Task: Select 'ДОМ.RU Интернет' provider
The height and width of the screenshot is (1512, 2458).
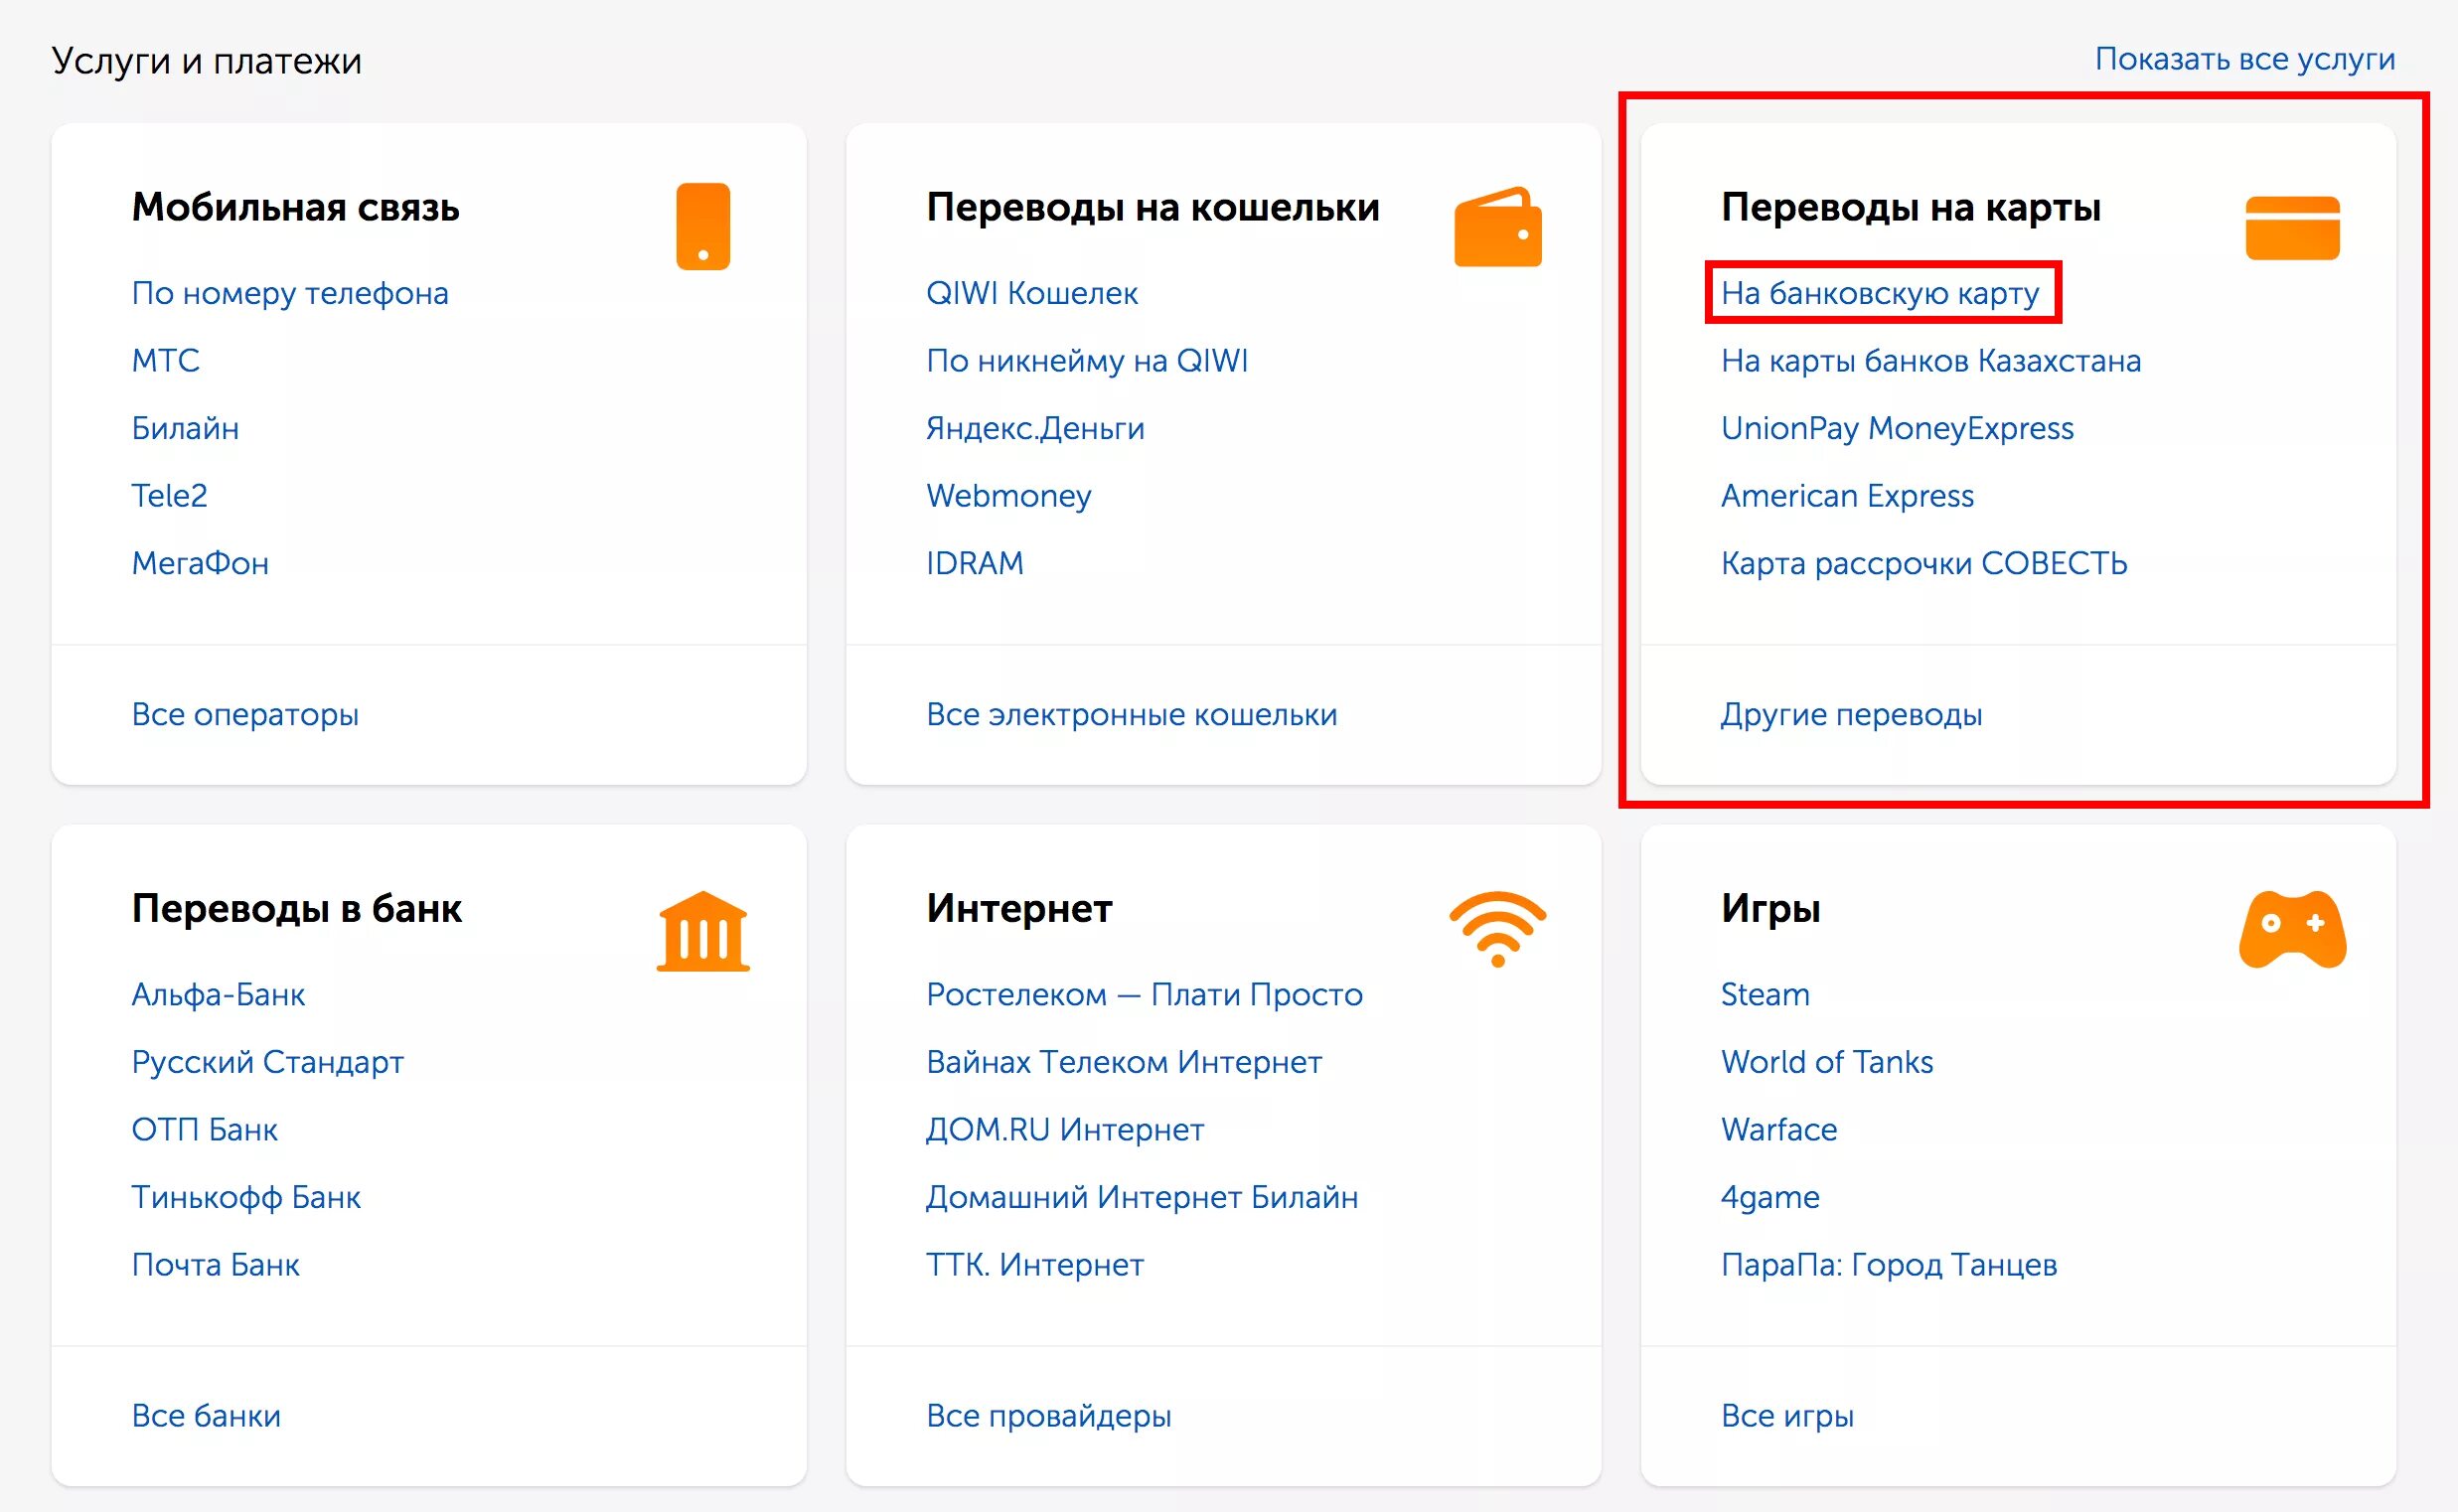Action: coord(1065,1130)
